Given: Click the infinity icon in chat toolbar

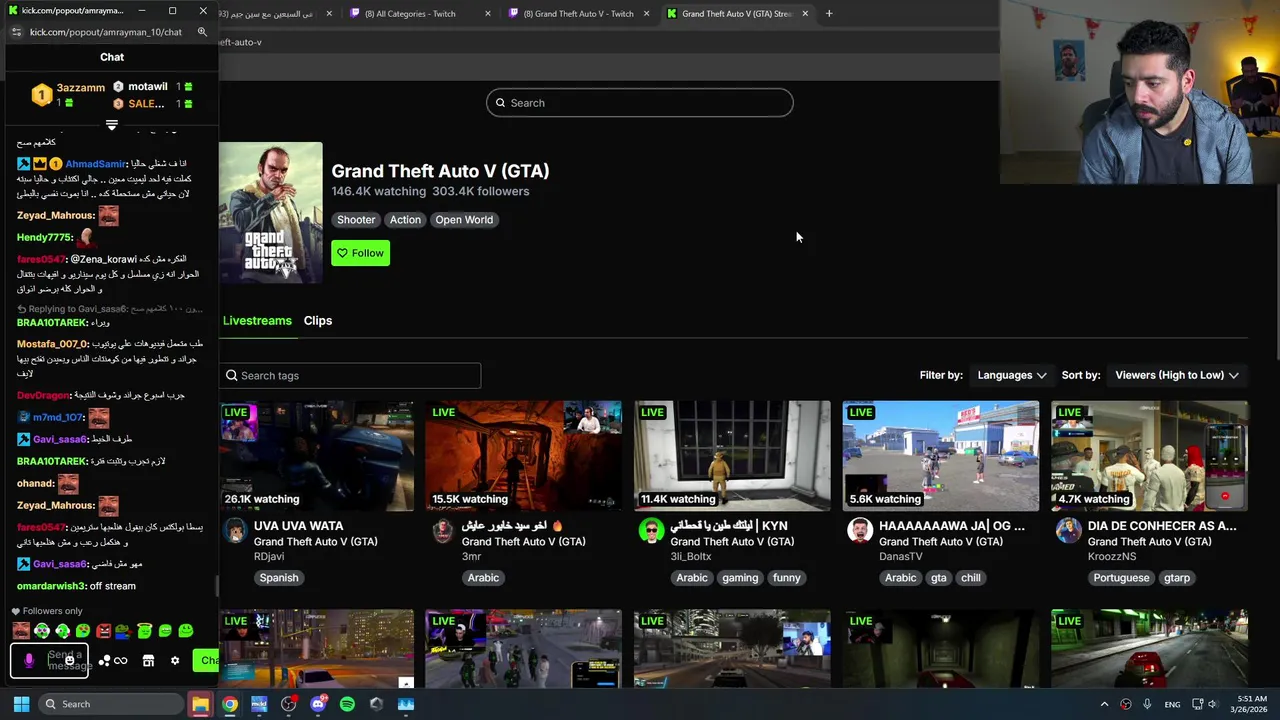Looking at the screenshot, I should point(121,661).
